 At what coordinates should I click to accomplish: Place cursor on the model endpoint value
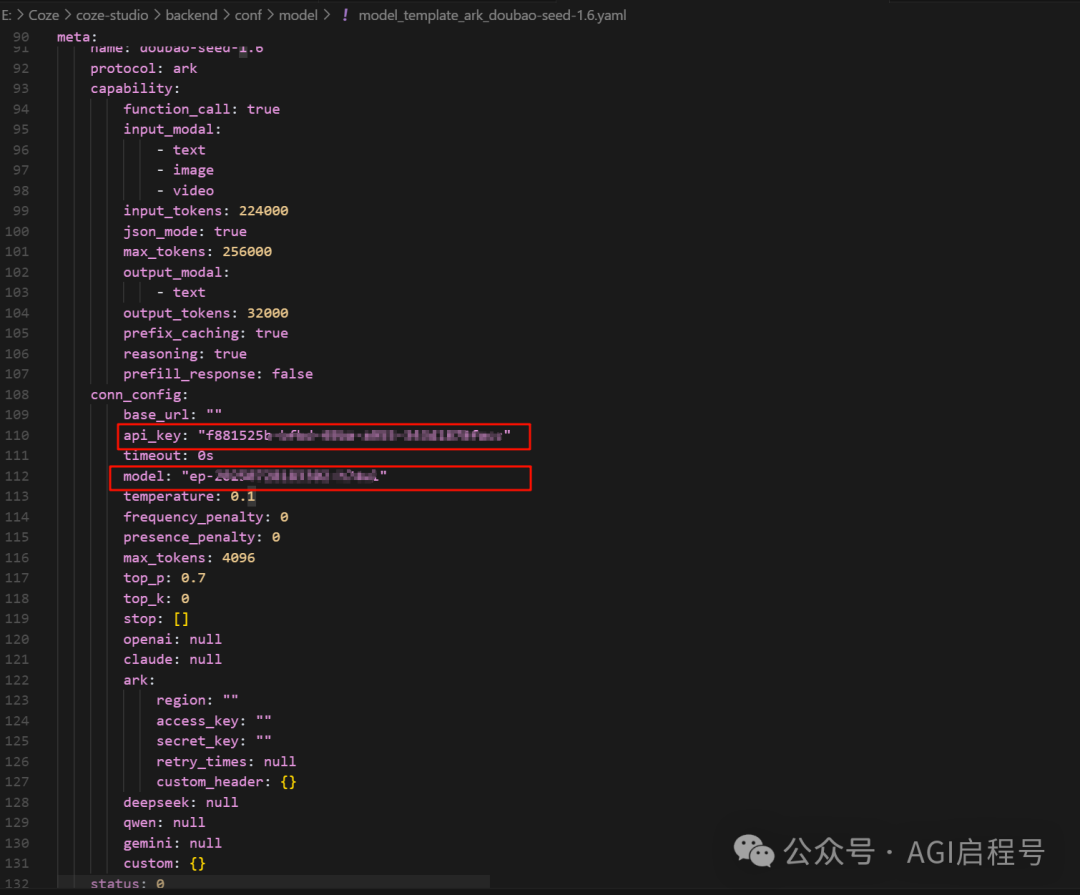coord(284,476)
